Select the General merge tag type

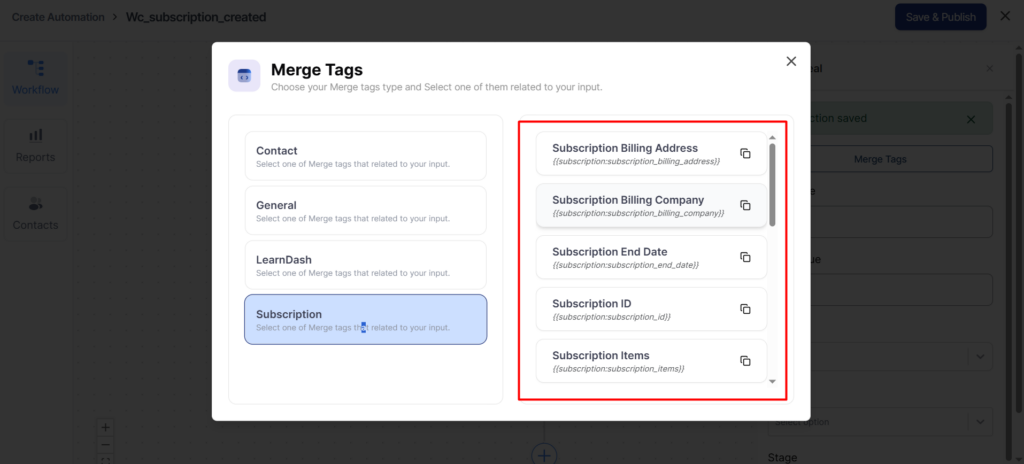pos(365,210)
